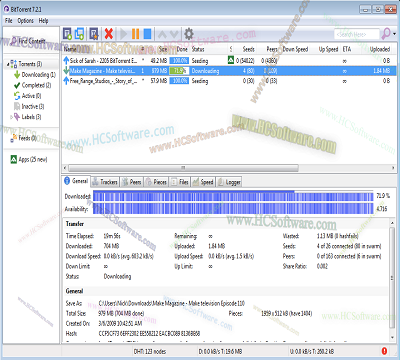The width and height of the screenshot is (400, 360).
Task: Click the Start torrent play icon
Action: tap(124, 34)
